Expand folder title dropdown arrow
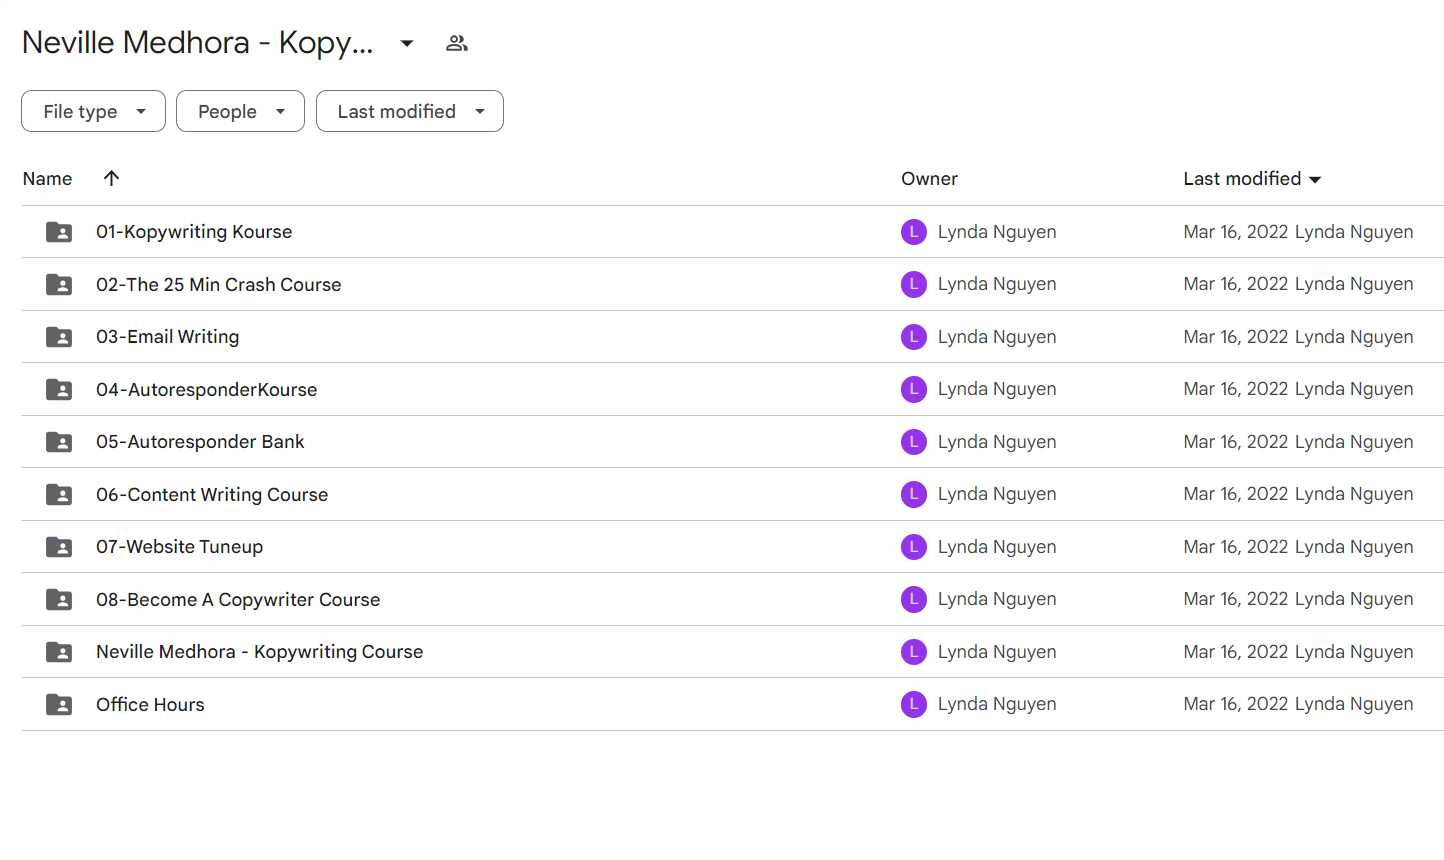This screenshot has height=860, width=1444. [x=407, y=43]
